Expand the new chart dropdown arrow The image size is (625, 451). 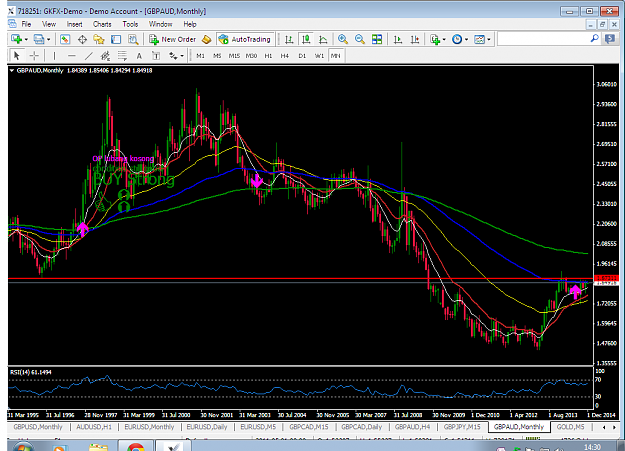26,39
